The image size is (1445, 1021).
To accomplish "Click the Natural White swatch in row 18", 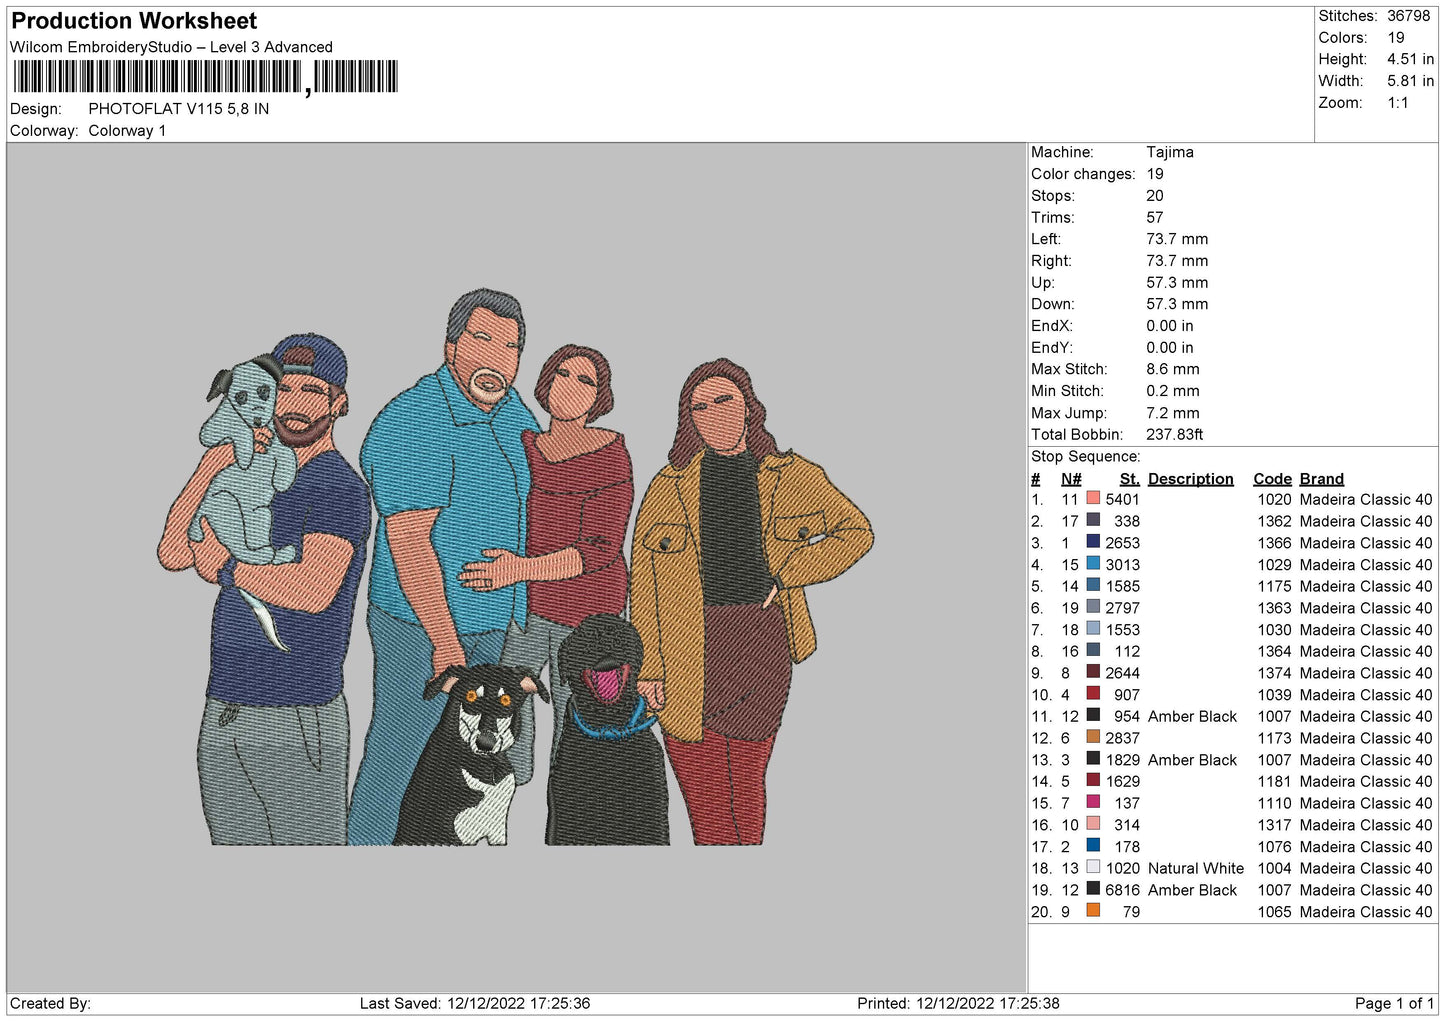I will (1093, 868).
